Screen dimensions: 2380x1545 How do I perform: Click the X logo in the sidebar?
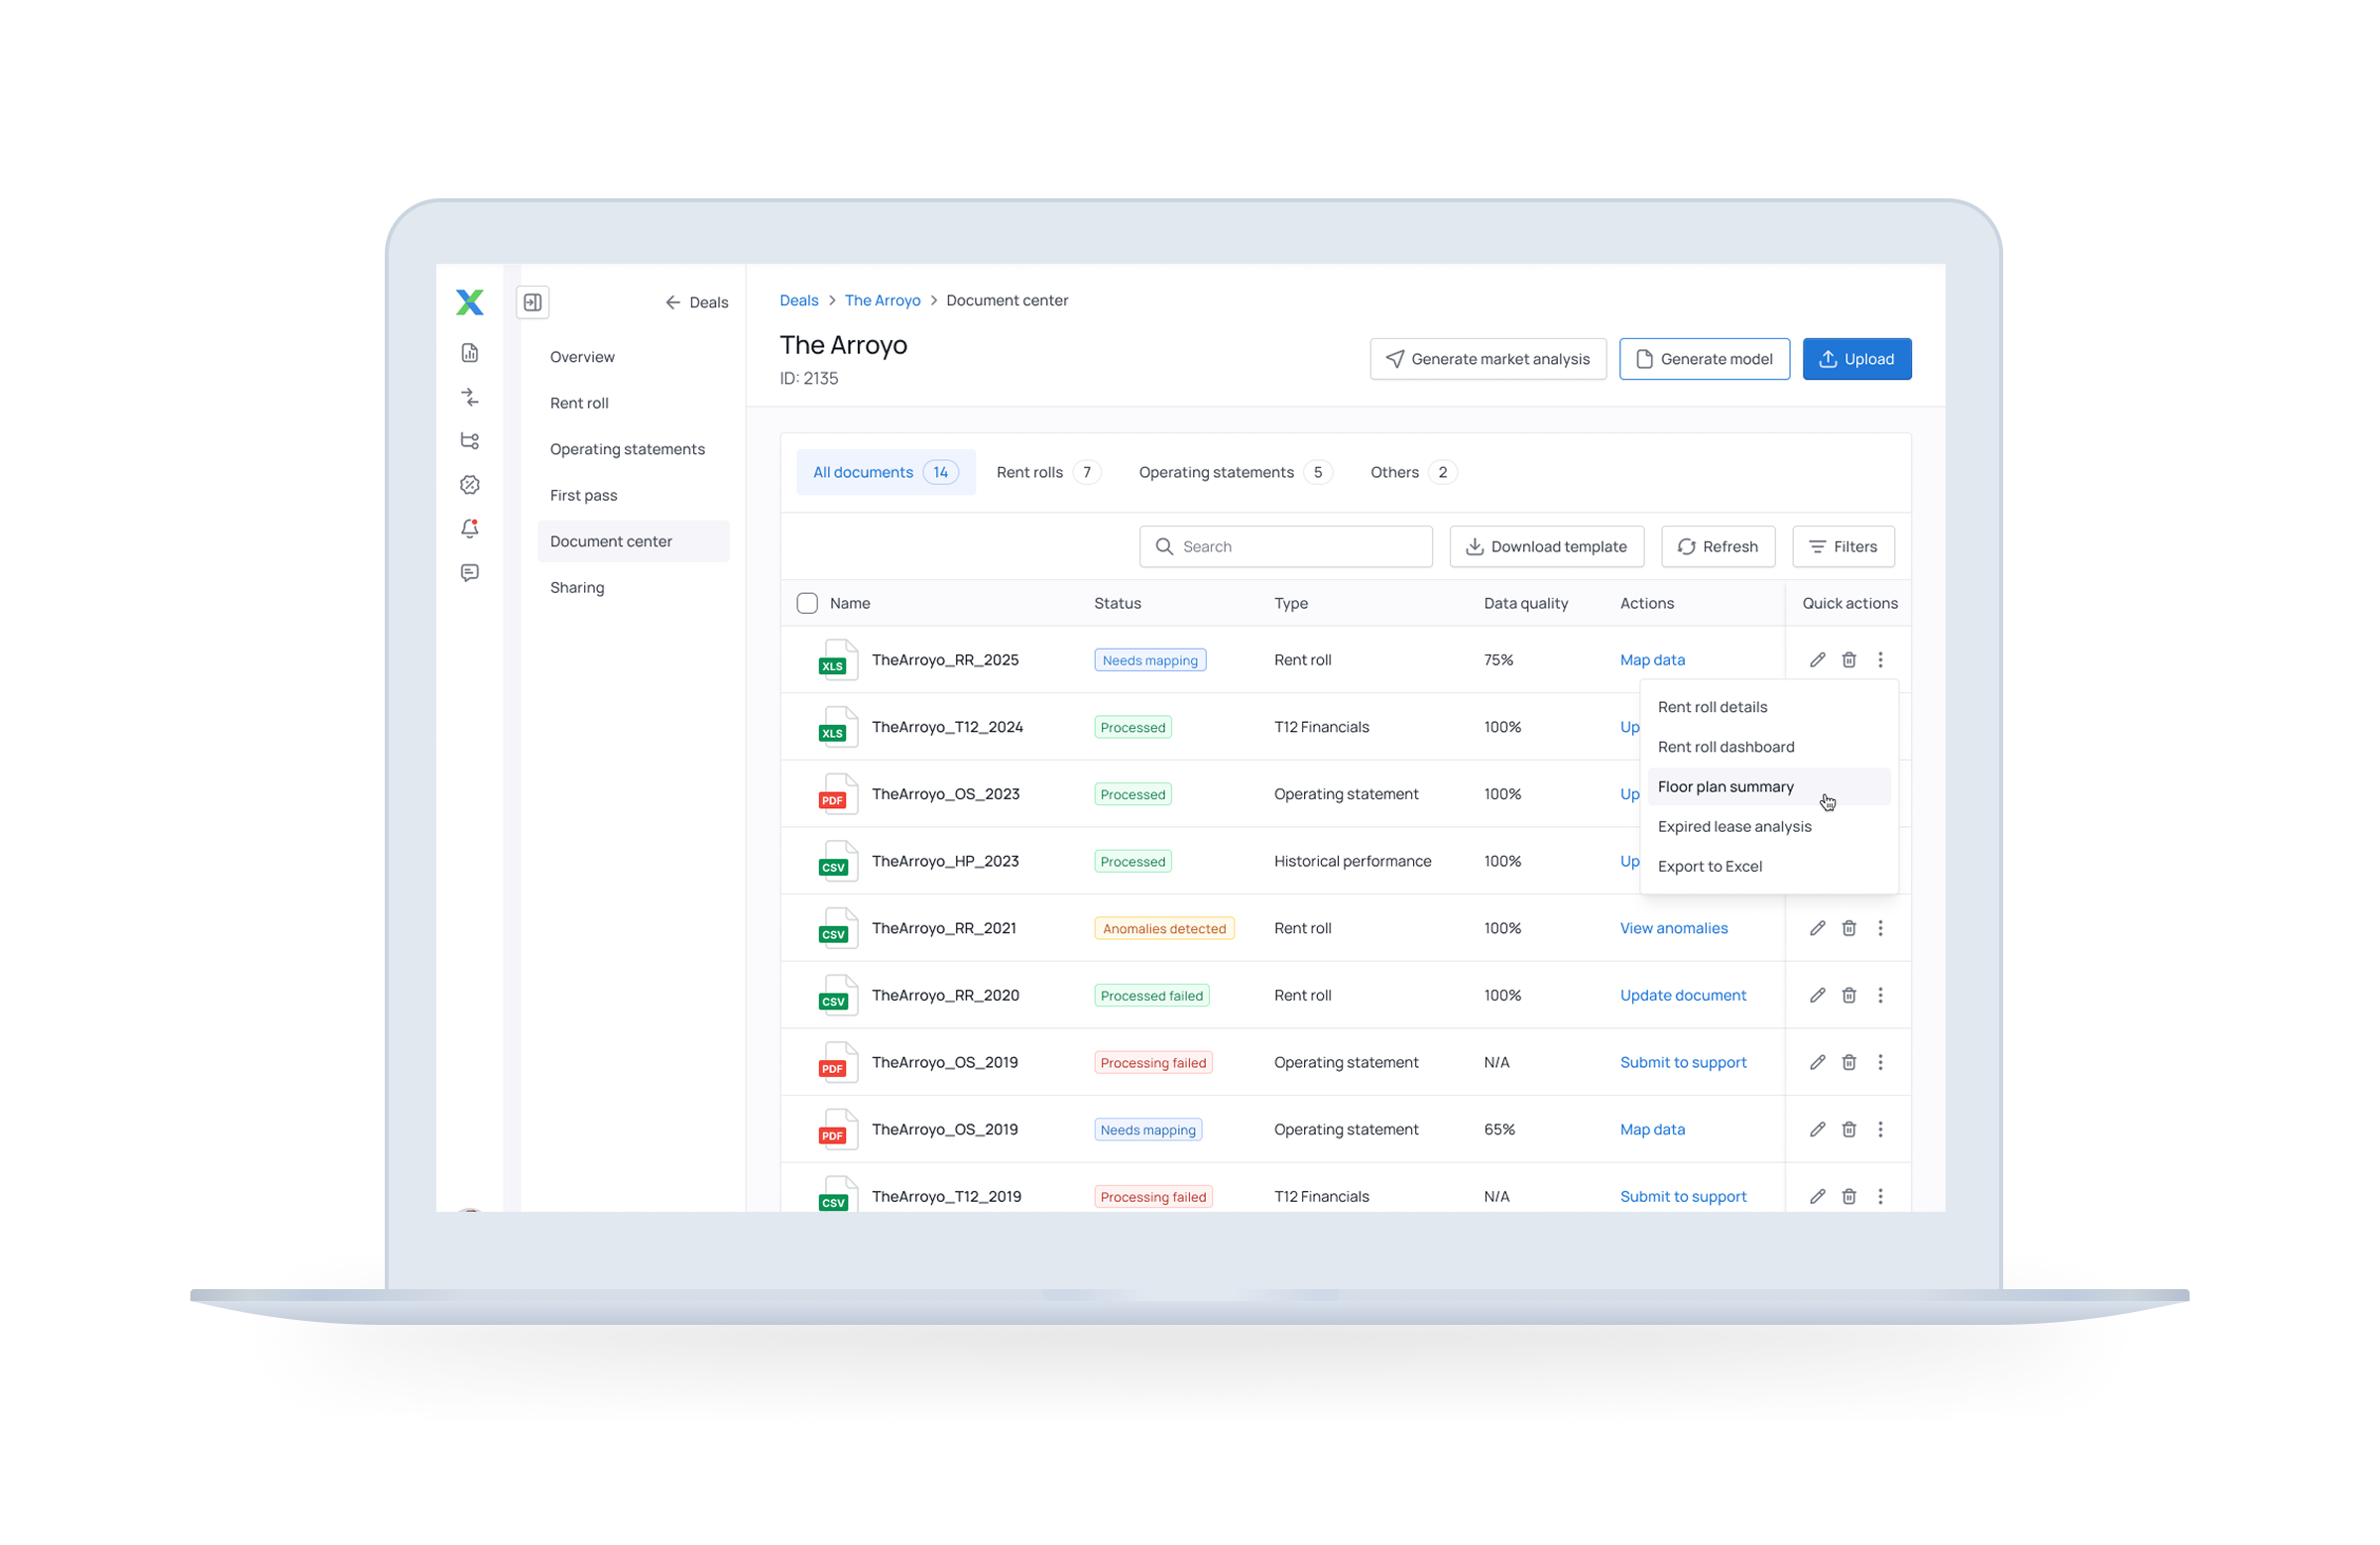pos(469,302)
